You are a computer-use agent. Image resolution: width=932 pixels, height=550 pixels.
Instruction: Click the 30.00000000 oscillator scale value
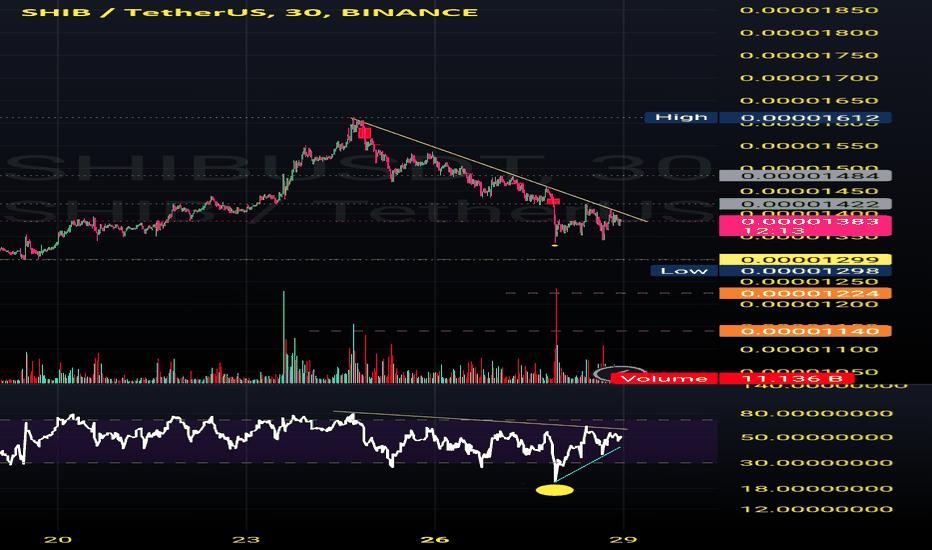click(816, 463)
